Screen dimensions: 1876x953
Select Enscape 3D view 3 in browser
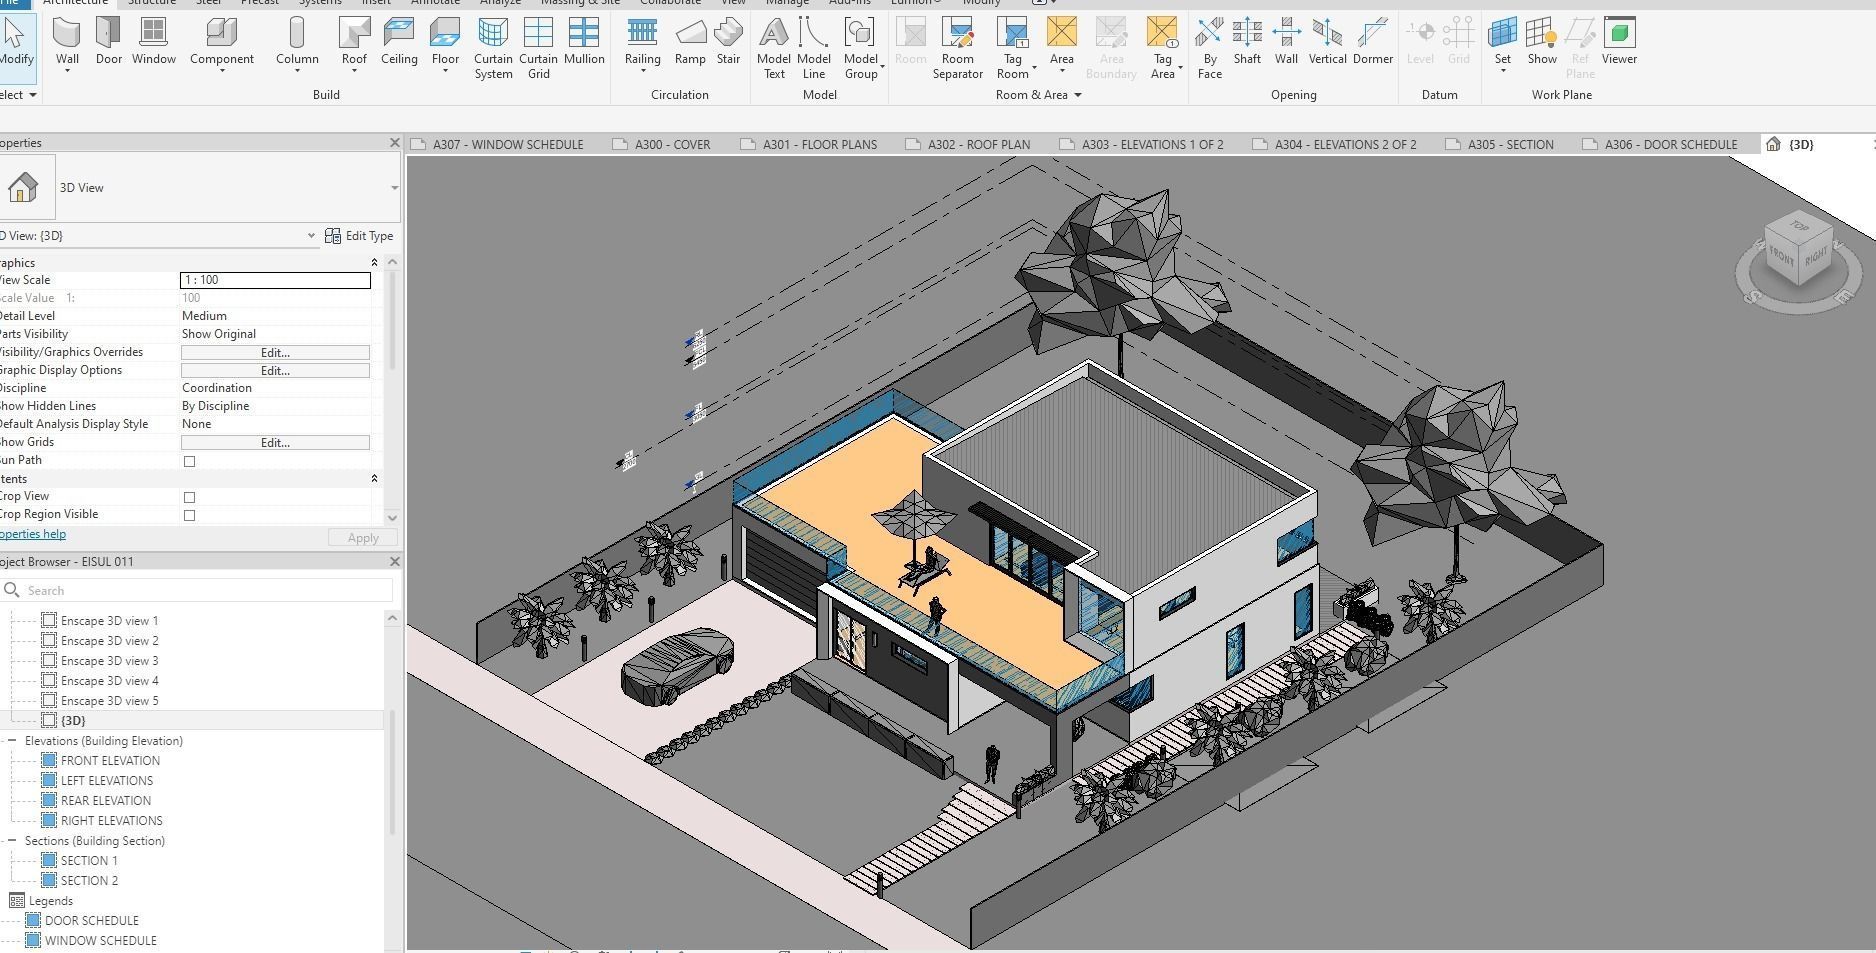(x=109, y=661)
